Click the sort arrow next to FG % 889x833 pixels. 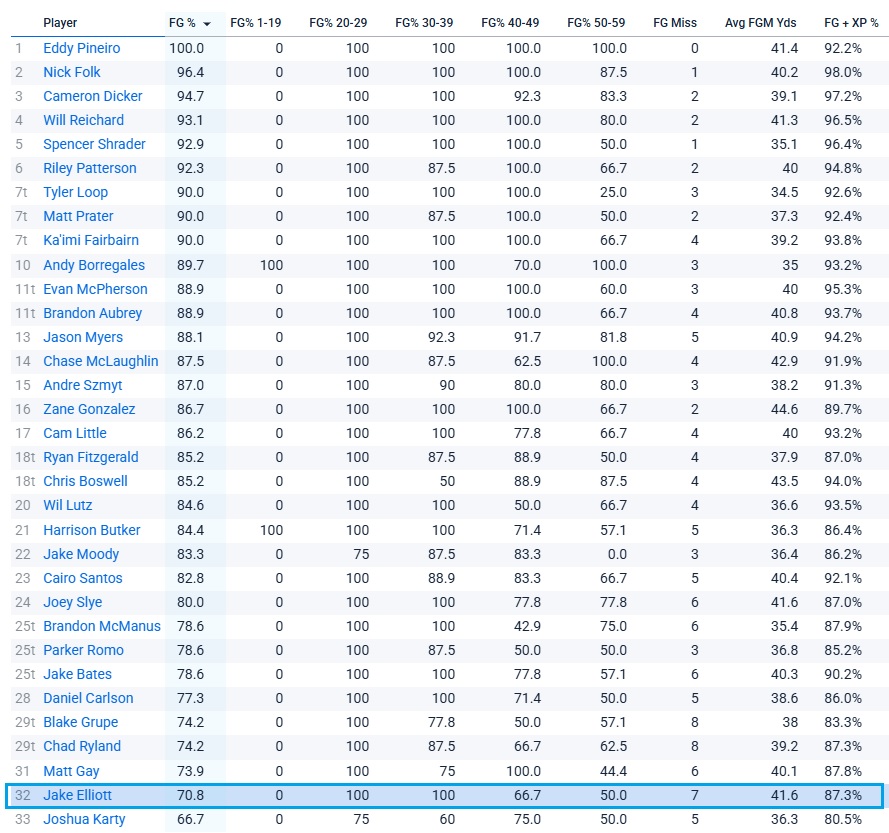[207, 23]
